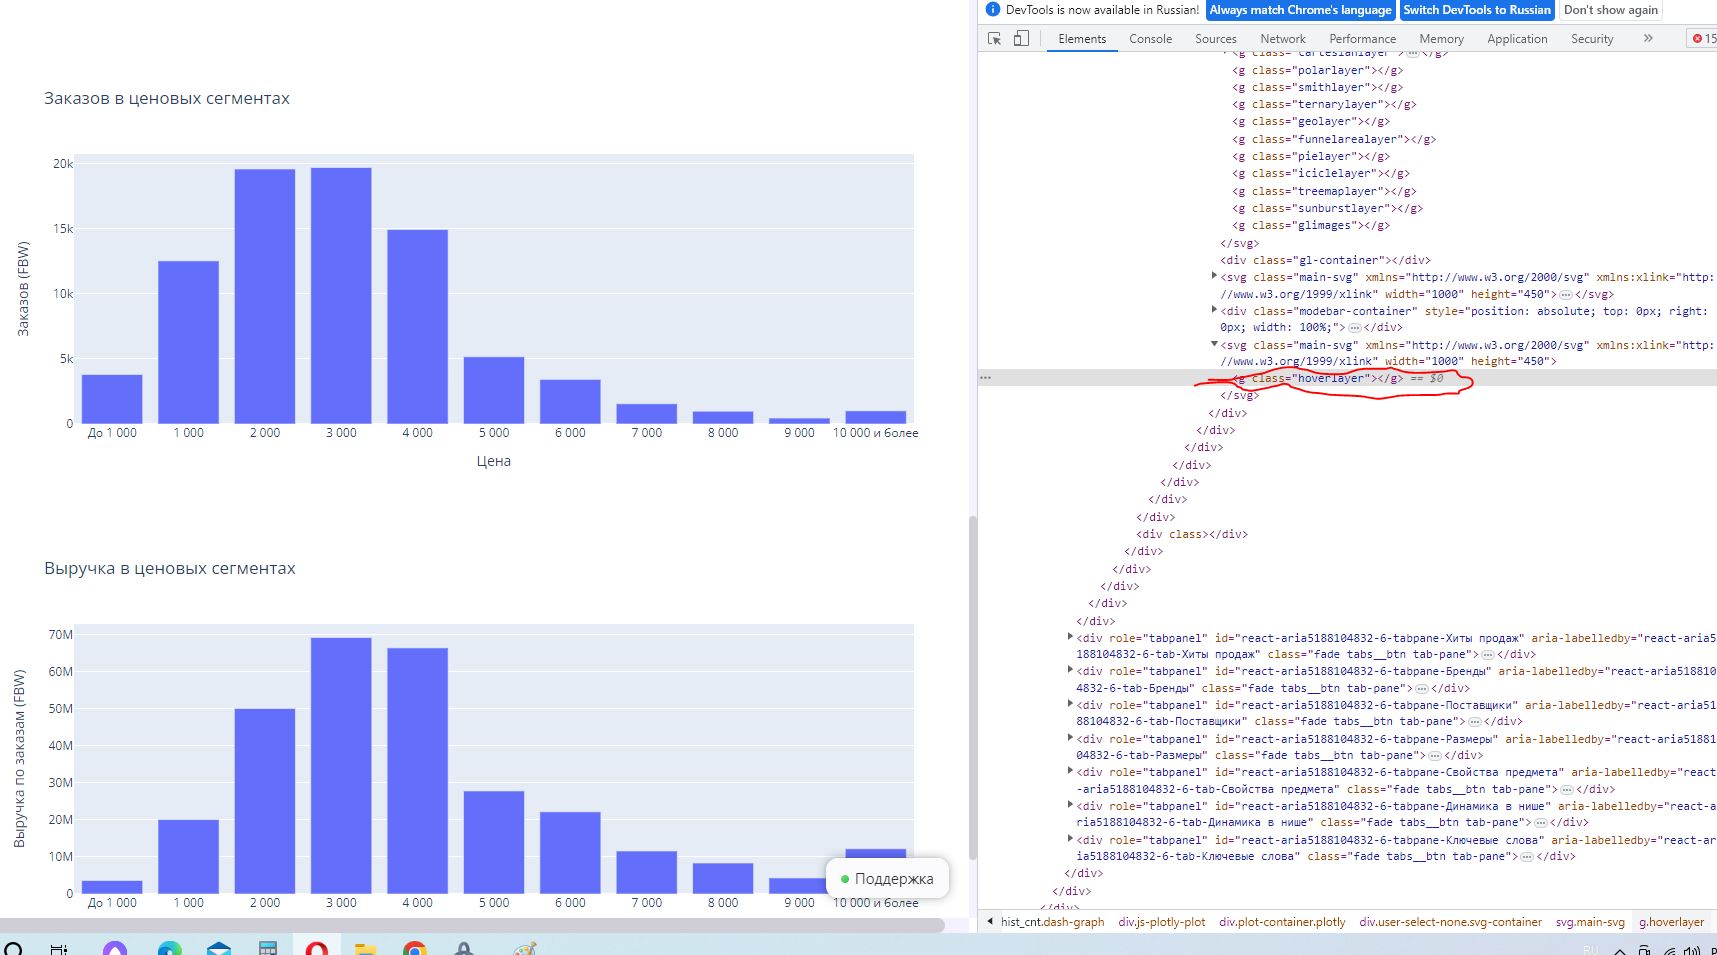Click the breadcrumb left scroll arrow
This screenshot has width=1717, height=955.
pyautogui.click(x=990, y=922)
